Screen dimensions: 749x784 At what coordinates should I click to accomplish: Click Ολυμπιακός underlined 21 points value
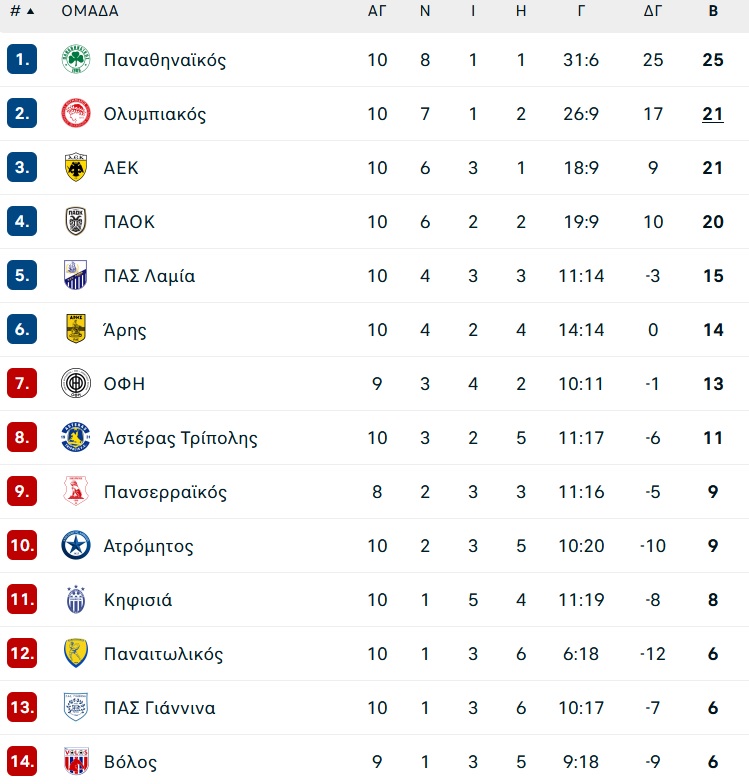[x=713, y=114]
